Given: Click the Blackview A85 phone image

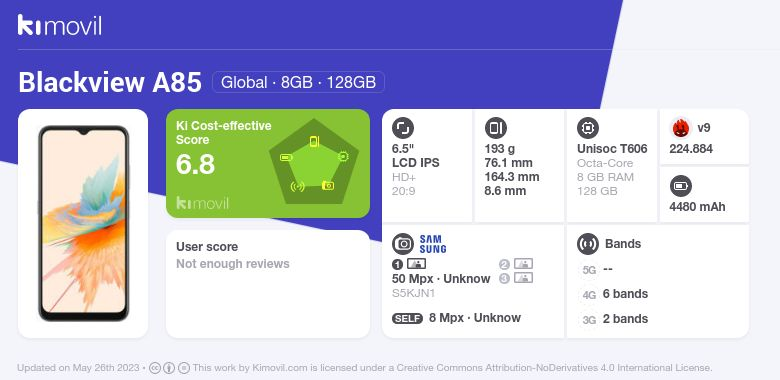Looking at the screenshot, I should click(x=84, y=223).
